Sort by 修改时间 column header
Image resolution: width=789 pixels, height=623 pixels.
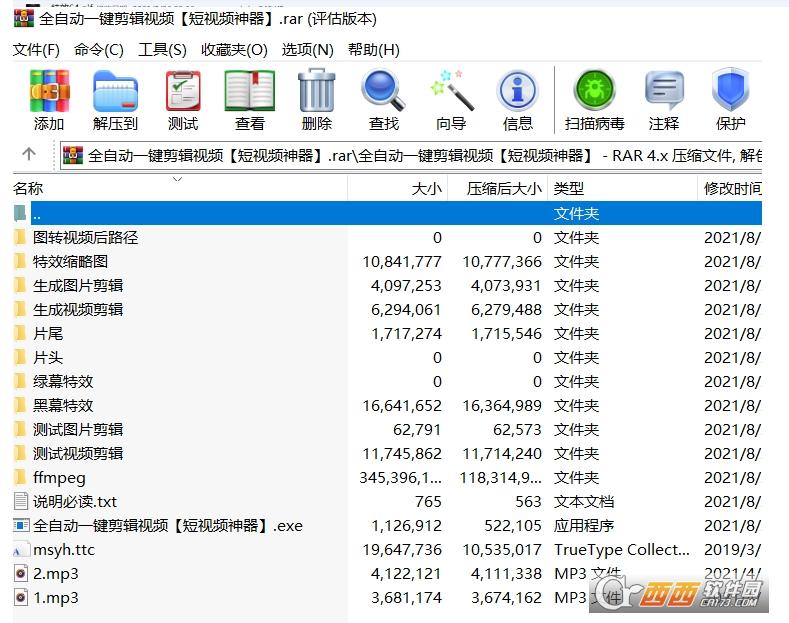pos(730,188)
